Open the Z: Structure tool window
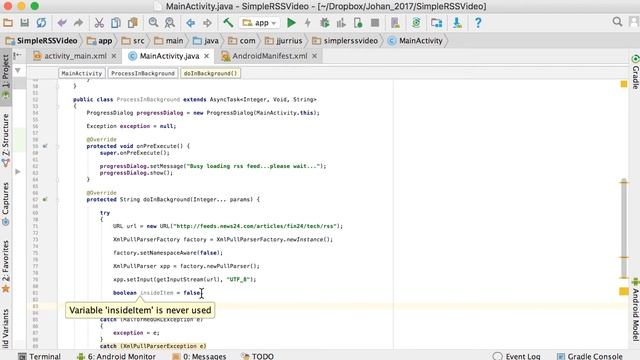 (6, 140)
